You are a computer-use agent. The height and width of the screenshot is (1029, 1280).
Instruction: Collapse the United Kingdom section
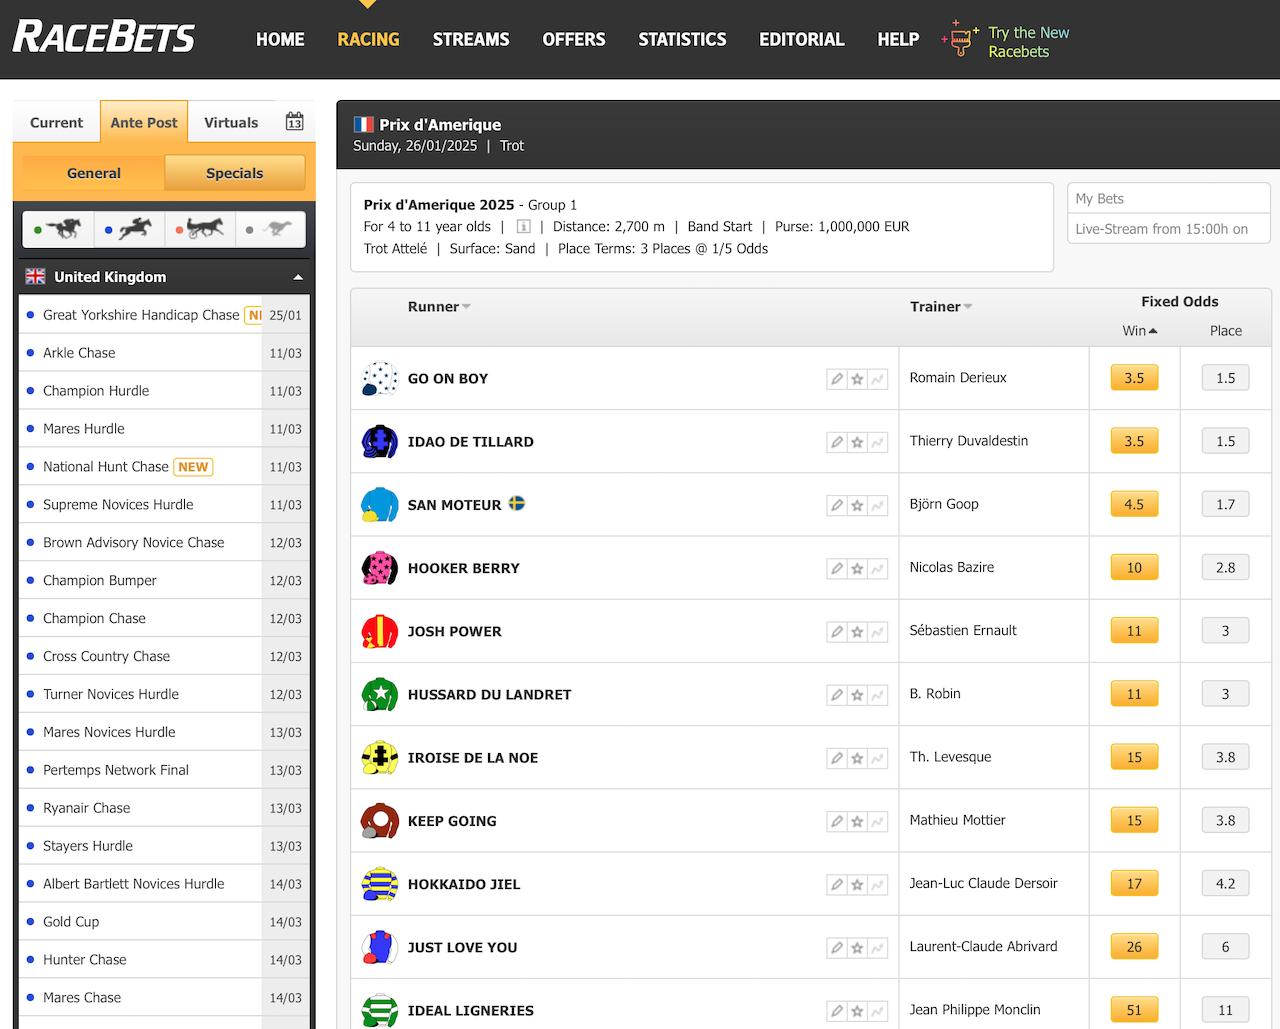click(x=298, y=277)
